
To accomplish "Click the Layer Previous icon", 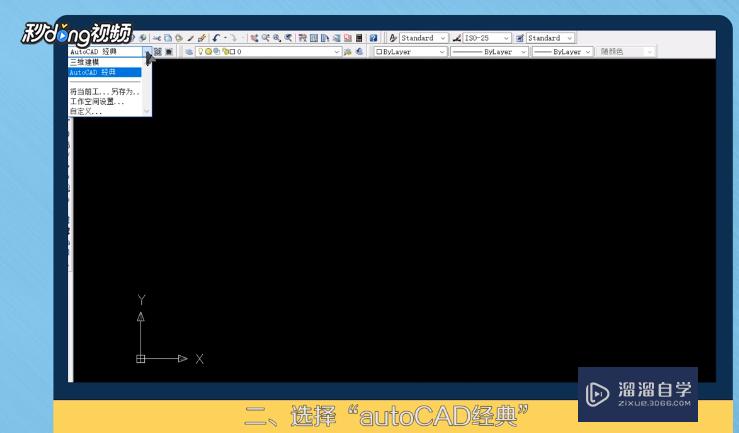I will point(359,51).
